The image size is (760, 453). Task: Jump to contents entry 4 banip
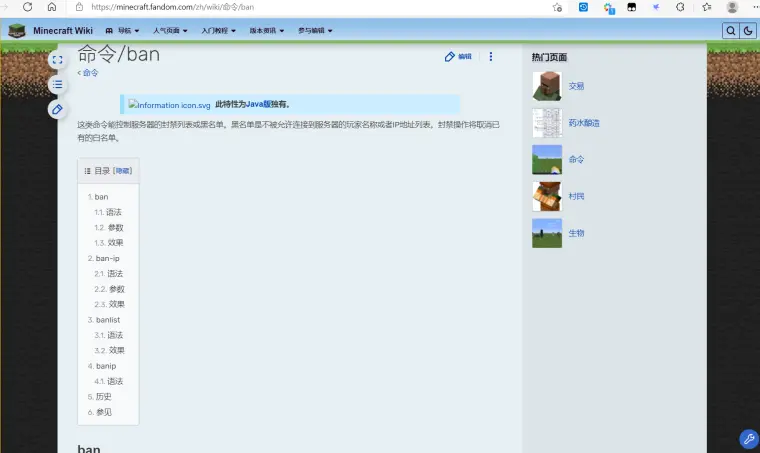click(x=102, y=366)
